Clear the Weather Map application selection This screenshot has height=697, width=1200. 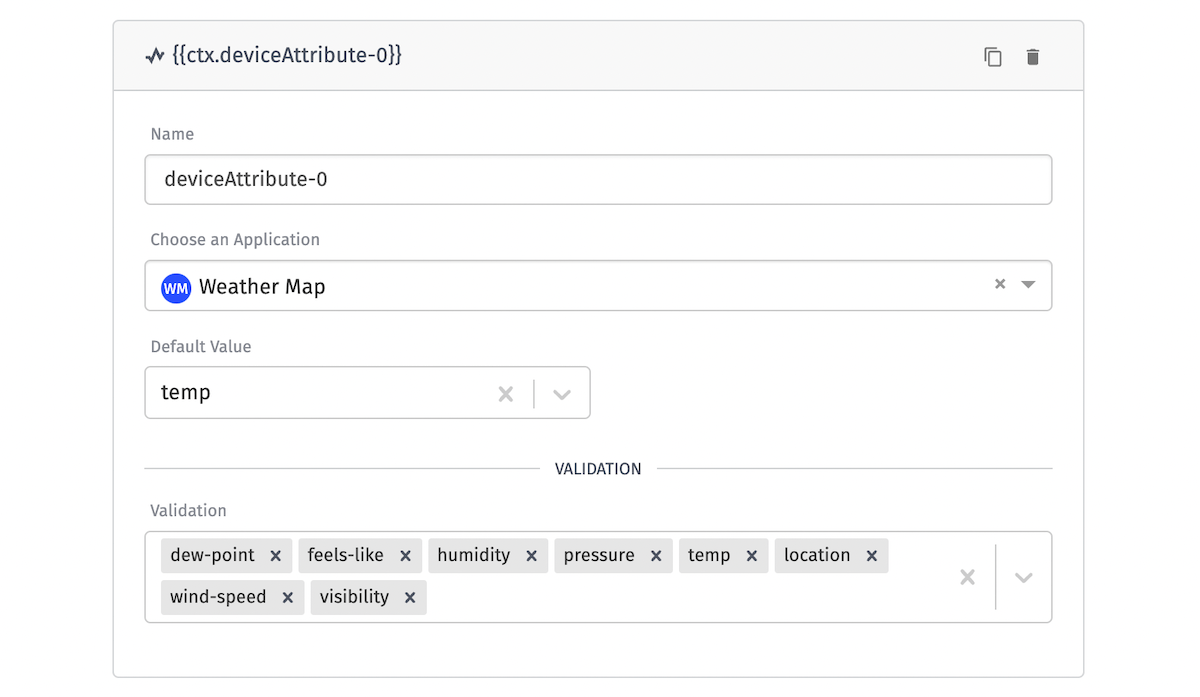click(1000, 285)
